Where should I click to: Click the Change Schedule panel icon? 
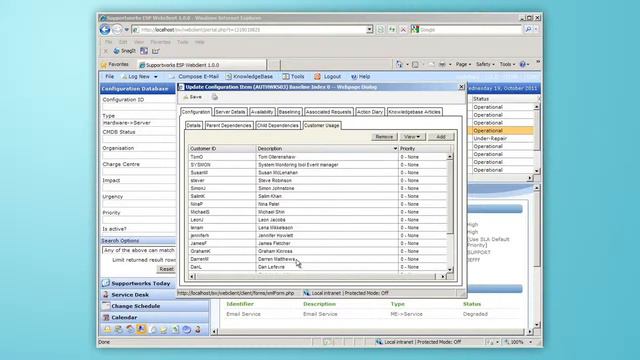coord(106,306)
